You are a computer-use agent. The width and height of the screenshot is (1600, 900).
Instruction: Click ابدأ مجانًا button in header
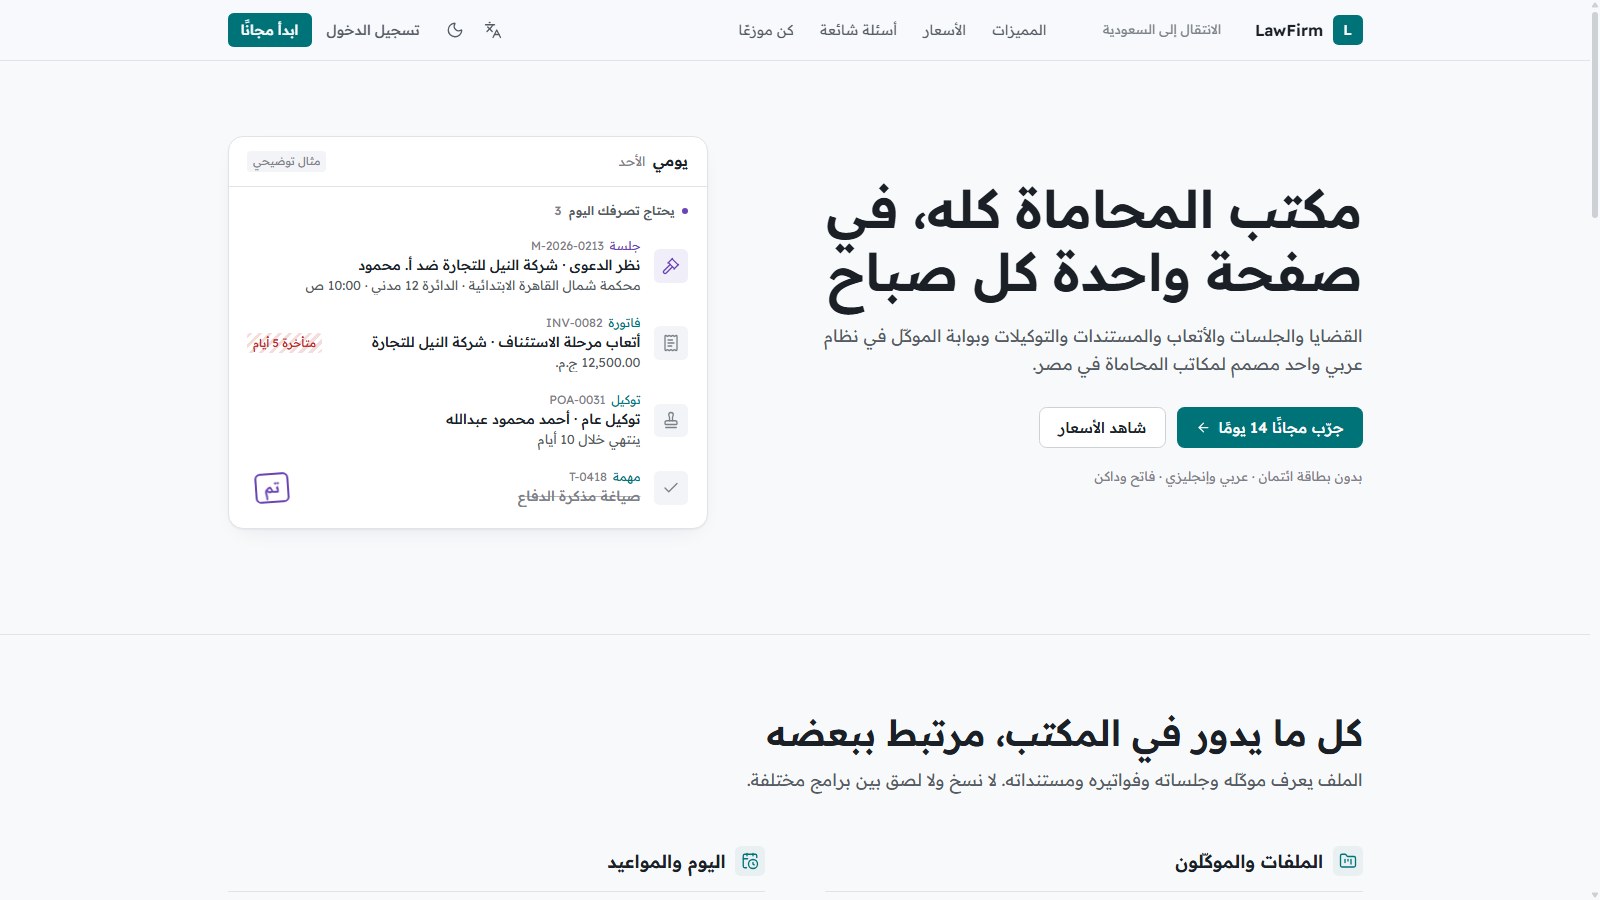coord(270,30)
